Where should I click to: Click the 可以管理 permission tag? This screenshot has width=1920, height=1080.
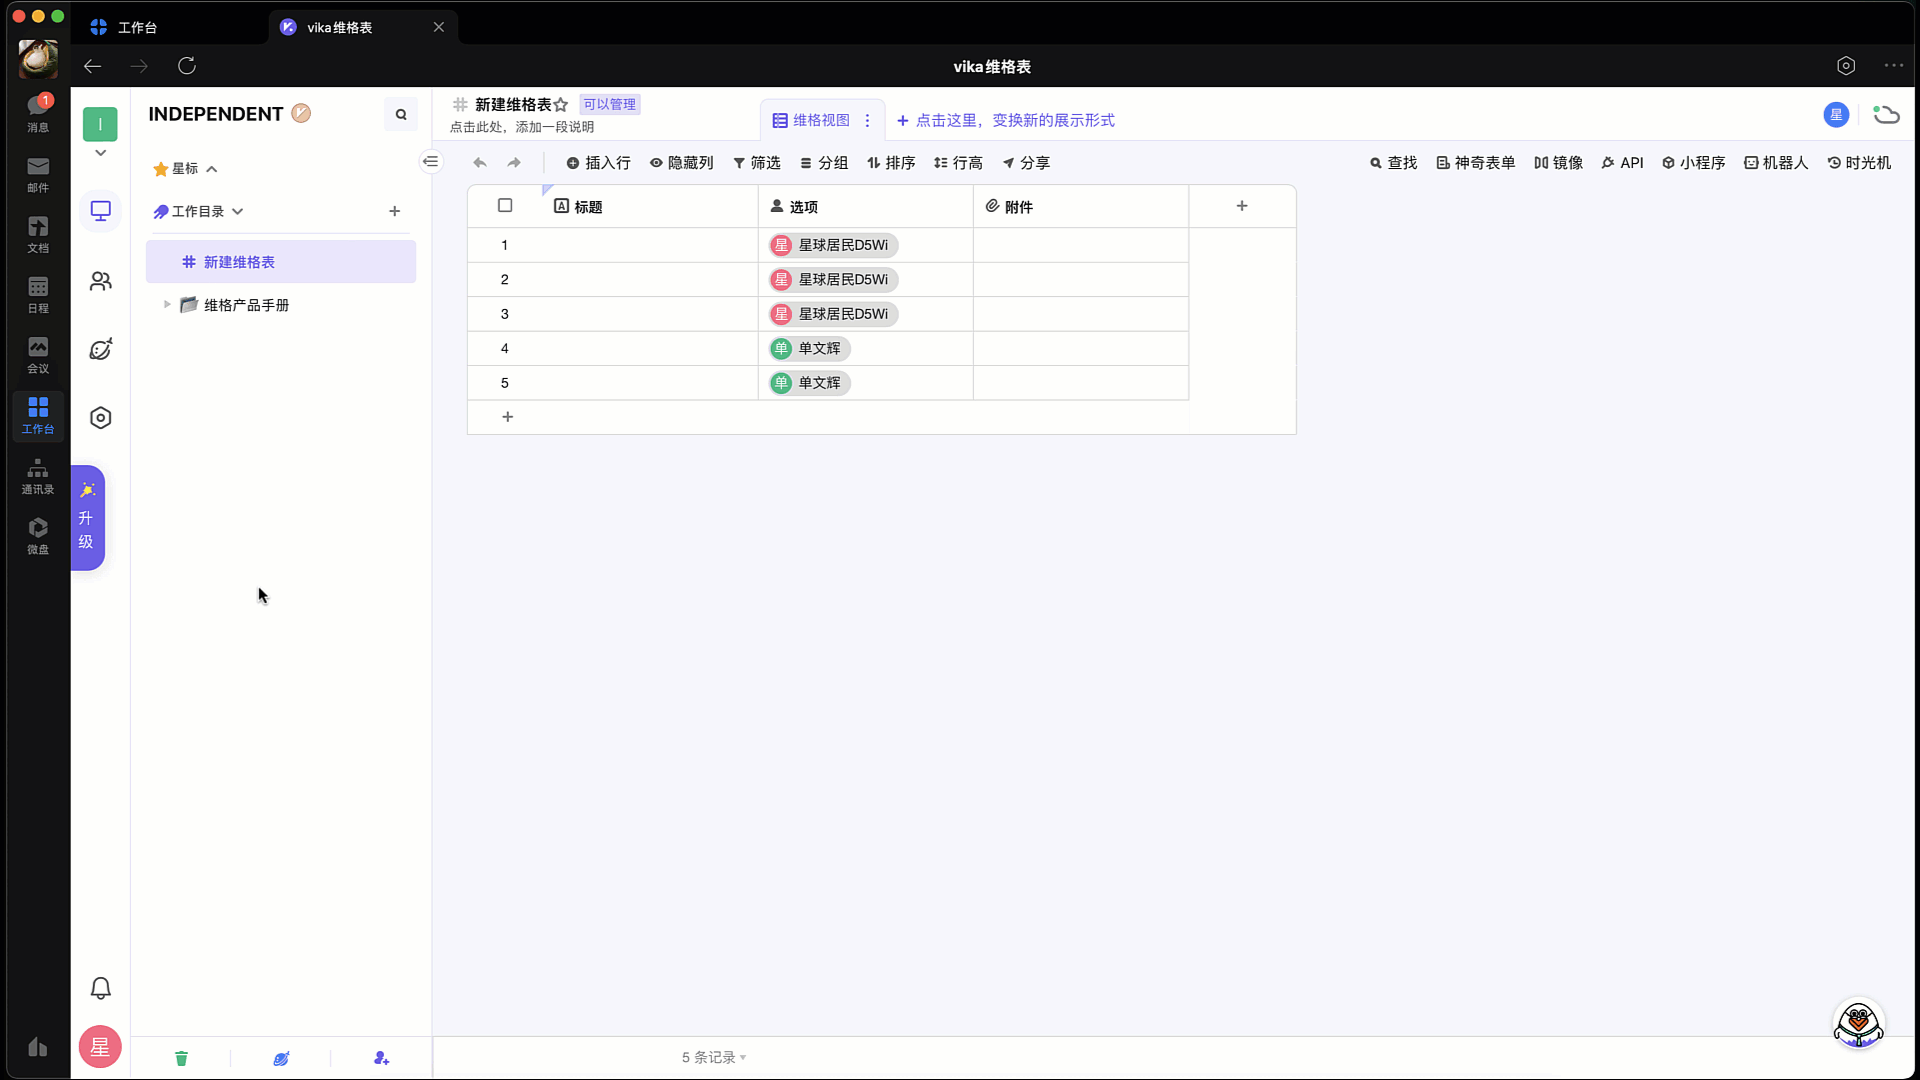point(610,104)
